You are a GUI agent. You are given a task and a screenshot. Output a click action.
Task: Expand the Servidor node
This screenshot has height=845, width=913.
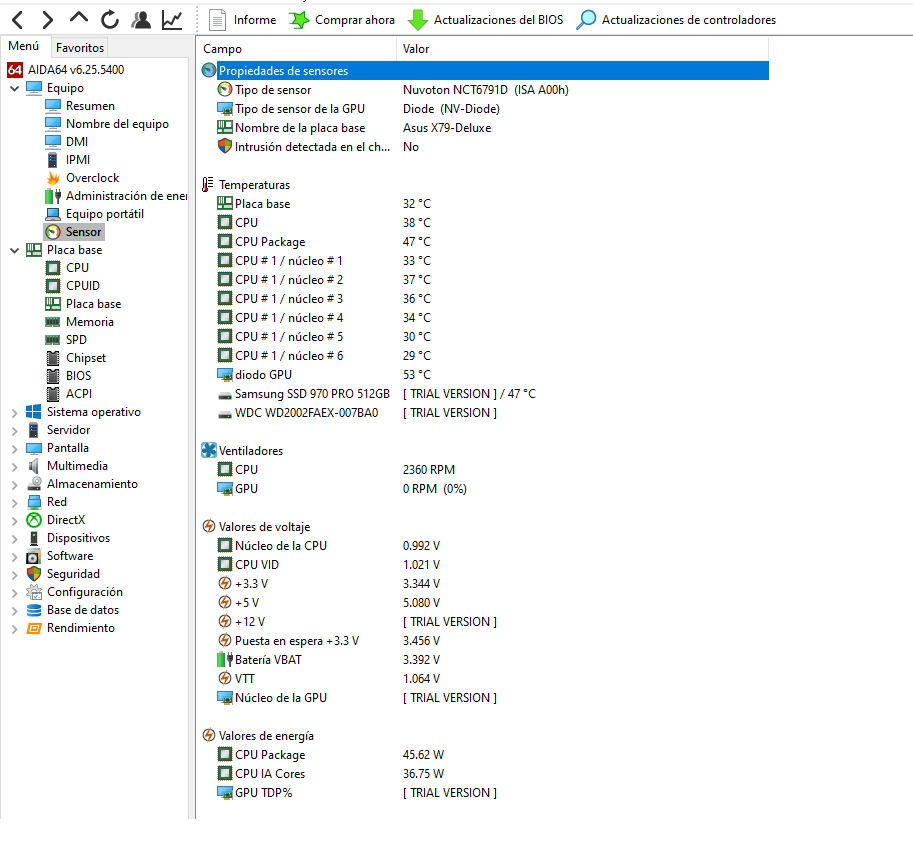coord(15,431)
